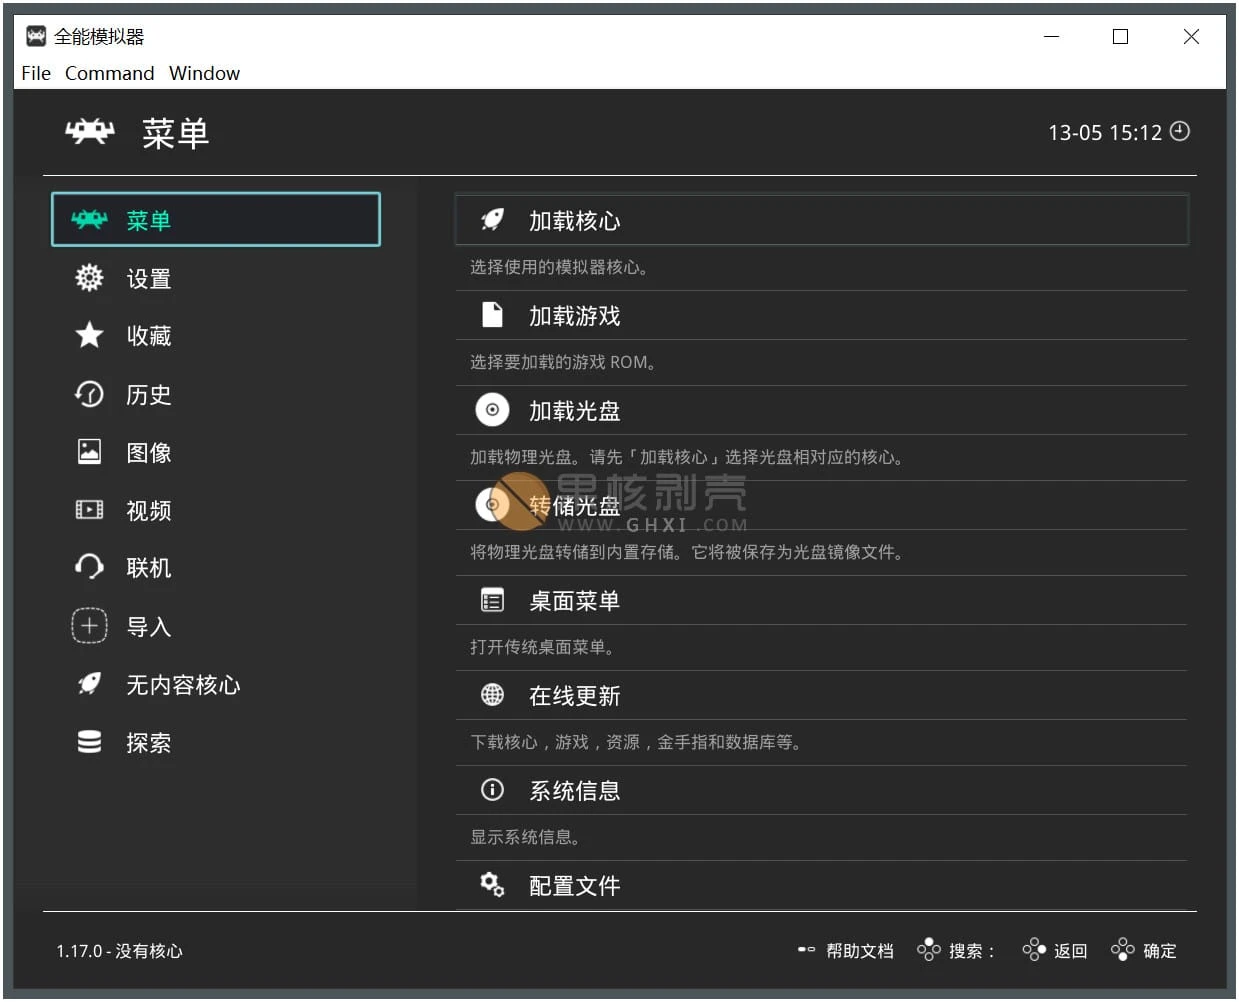
Task: Open the 配置文件 entry label
Action: [575, 885]
